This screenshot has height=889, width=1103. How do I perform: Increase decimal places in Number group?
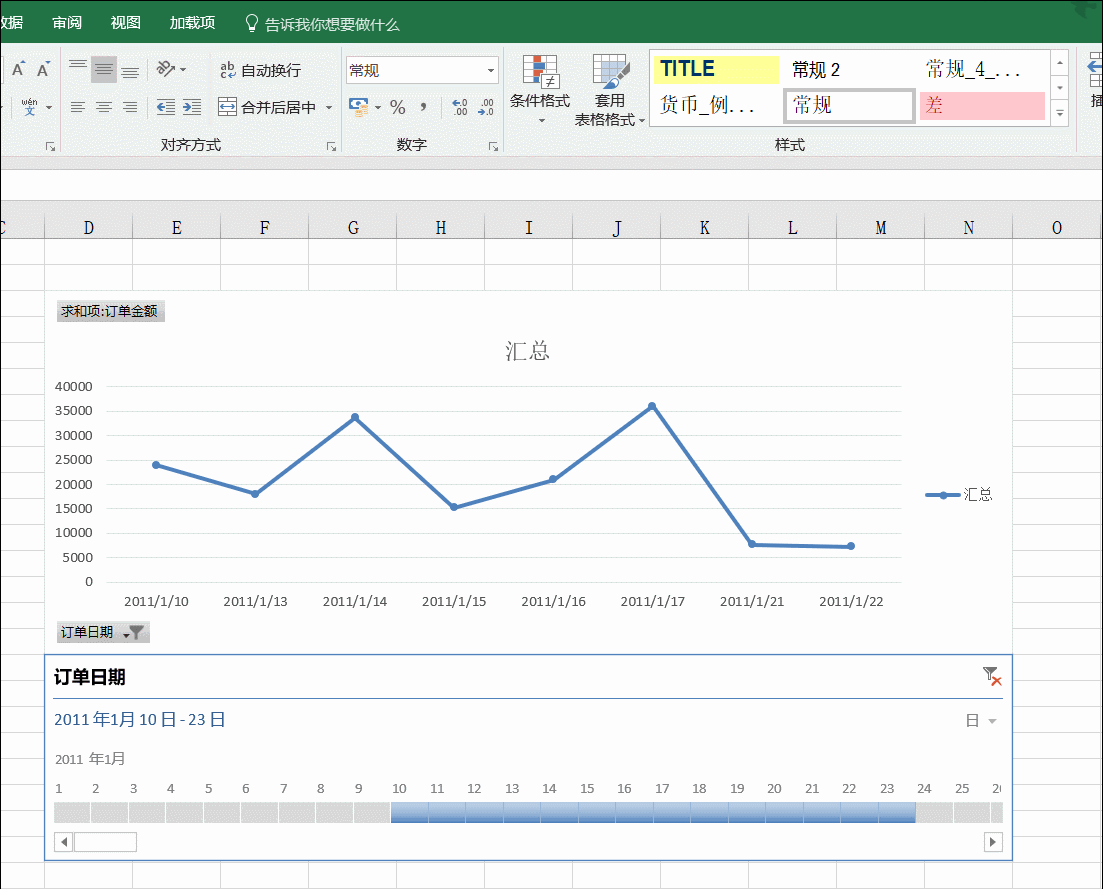coord(460,107)
